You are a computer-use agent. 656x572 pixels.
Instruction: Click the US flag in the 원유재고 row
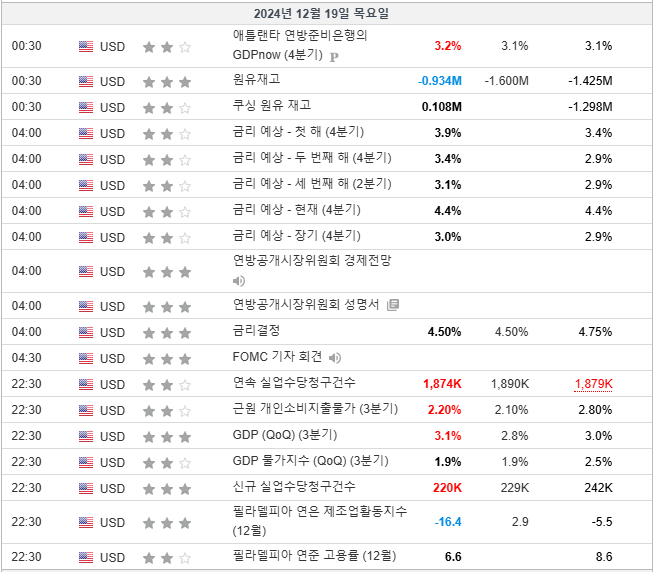click(86, 81)
